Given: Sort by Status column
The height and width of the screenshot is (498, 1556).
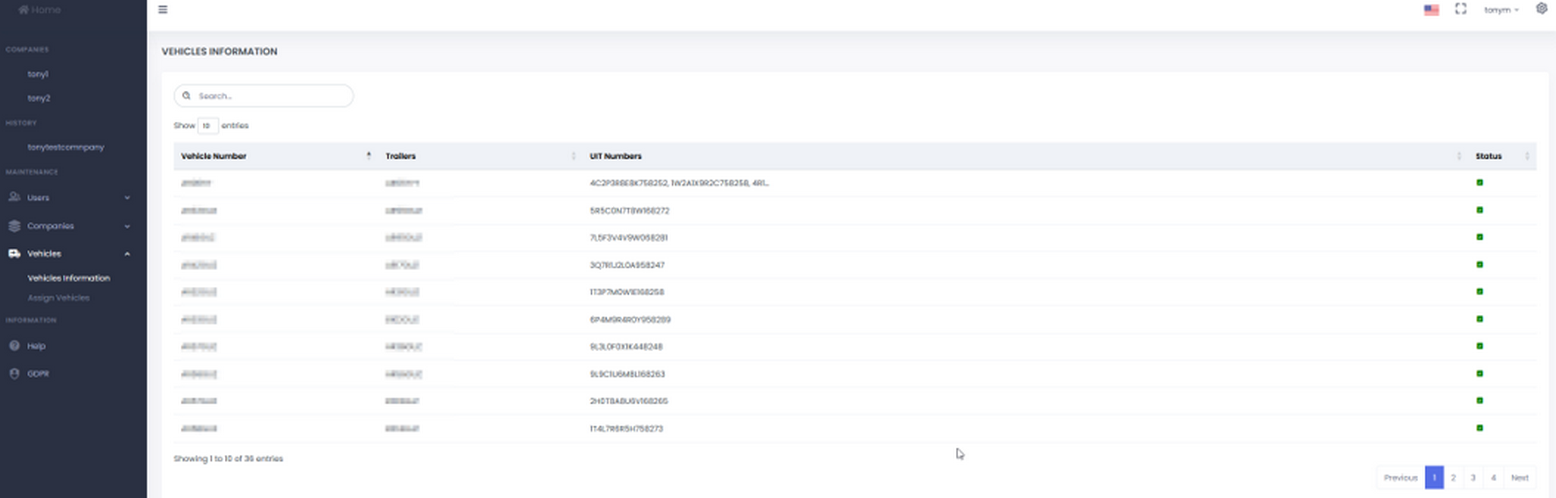Looking at the screenshot, I should (x=1502, y=156).
